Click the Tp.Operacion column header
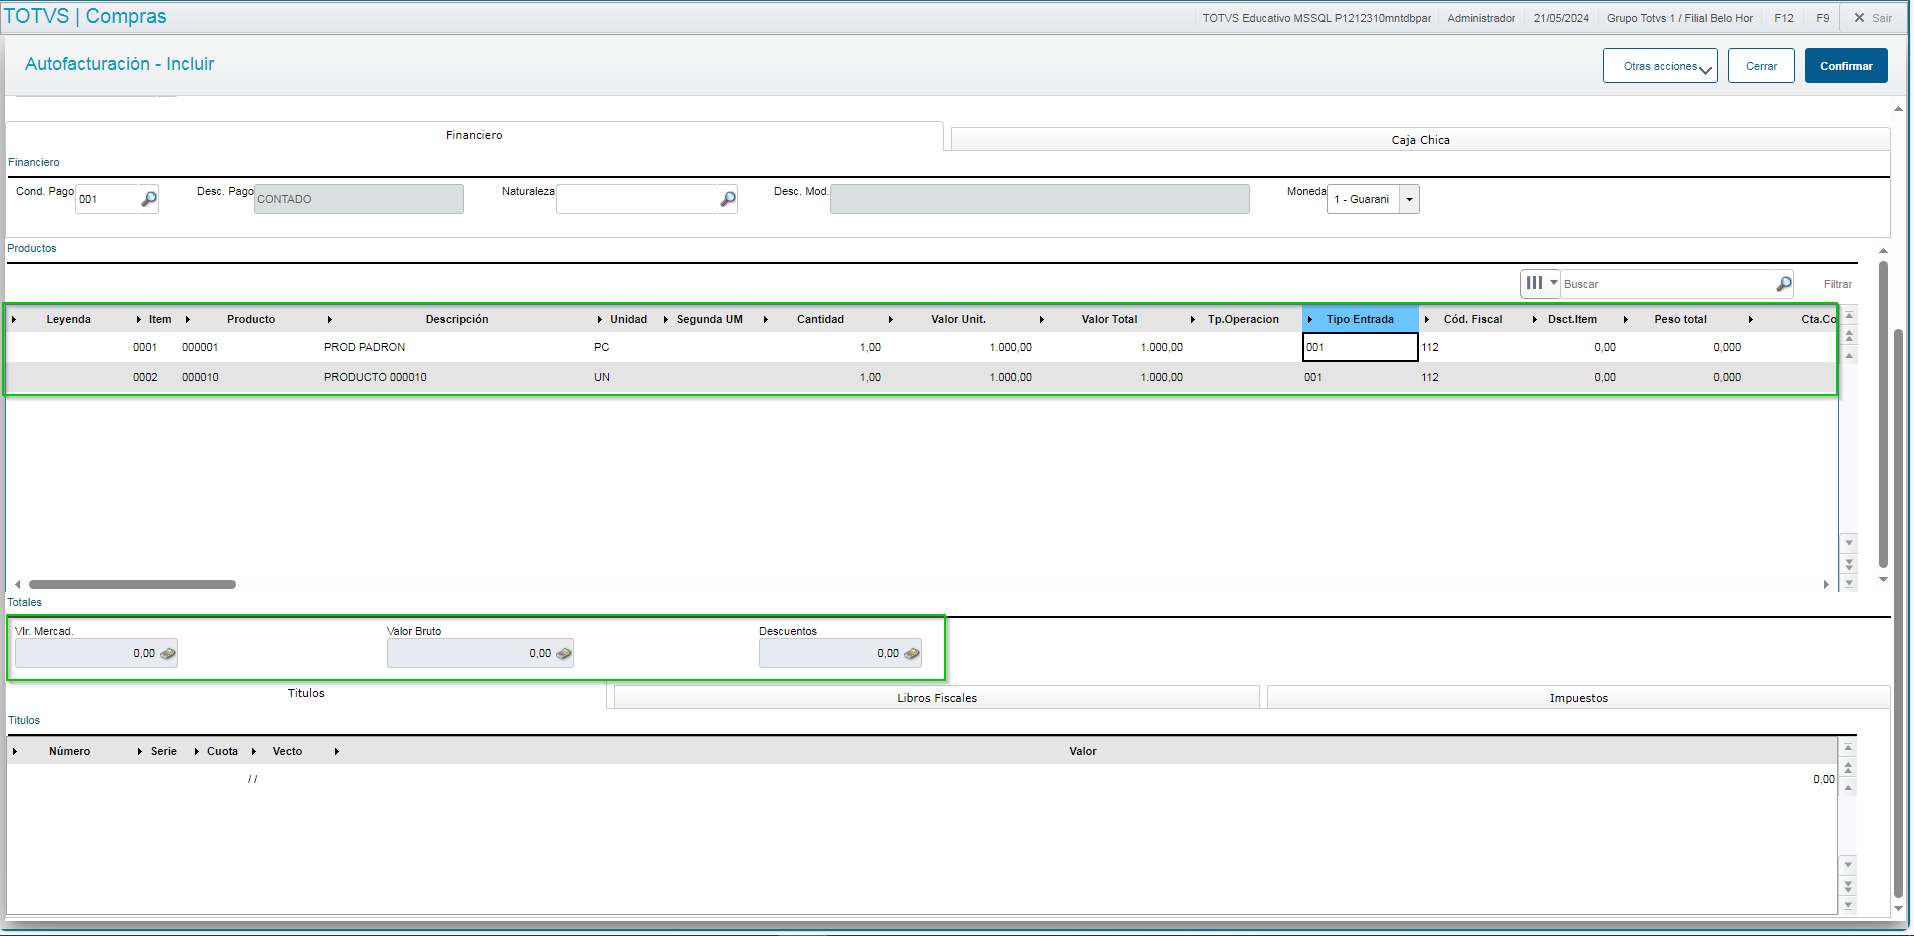Image resolution: width=1914 pixels, height=936 pixels. (x=1243, y=319)
